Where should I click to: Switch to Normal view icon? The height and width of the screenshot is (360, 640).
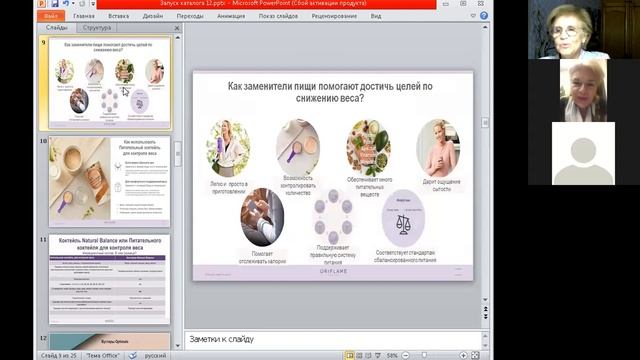(x=350, y=356)
